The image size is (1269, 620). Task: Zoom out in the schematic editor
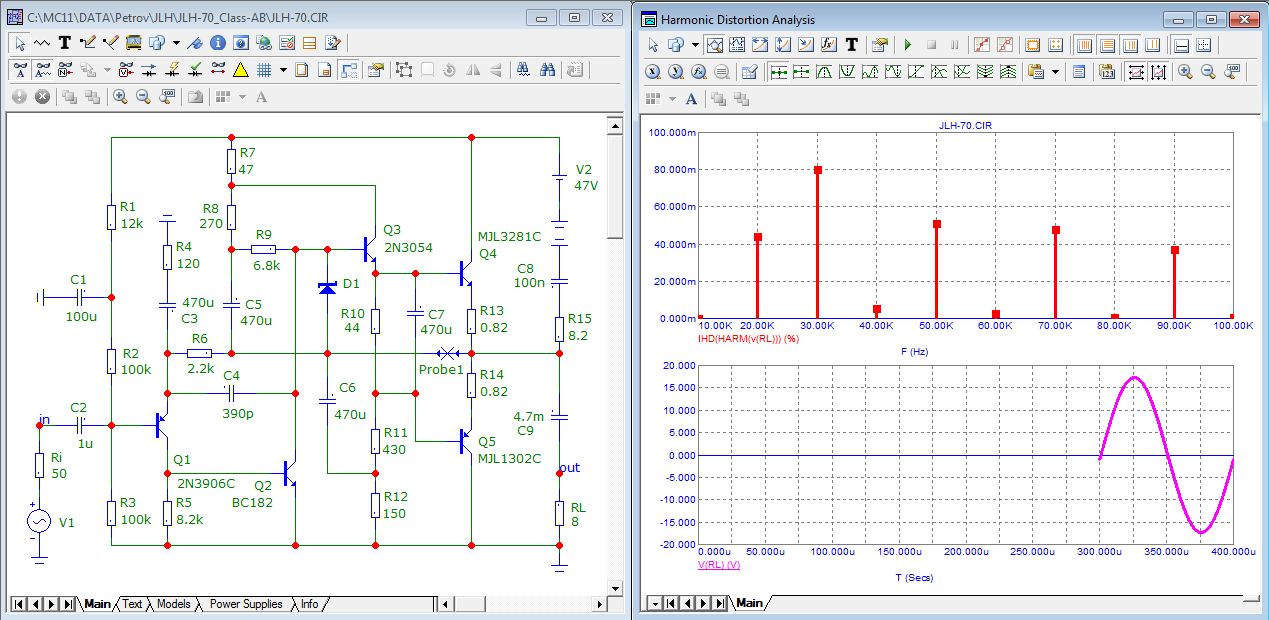pos(143,97)
